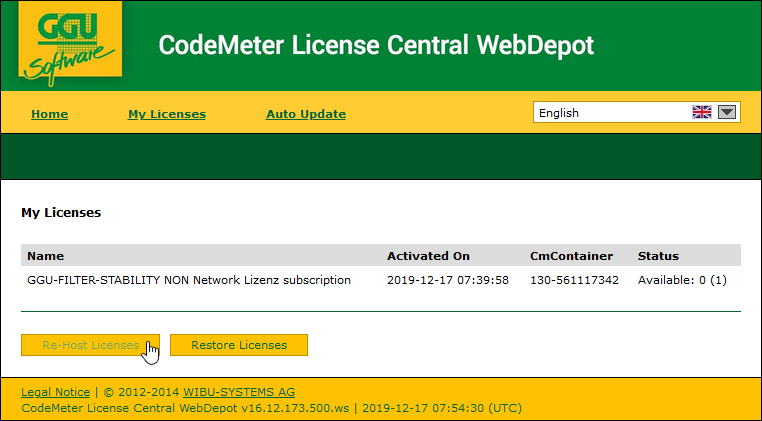This screenshot has height=421, width=762.
Task: Click the Available: 0 (1) status cell
Action: 682,280
